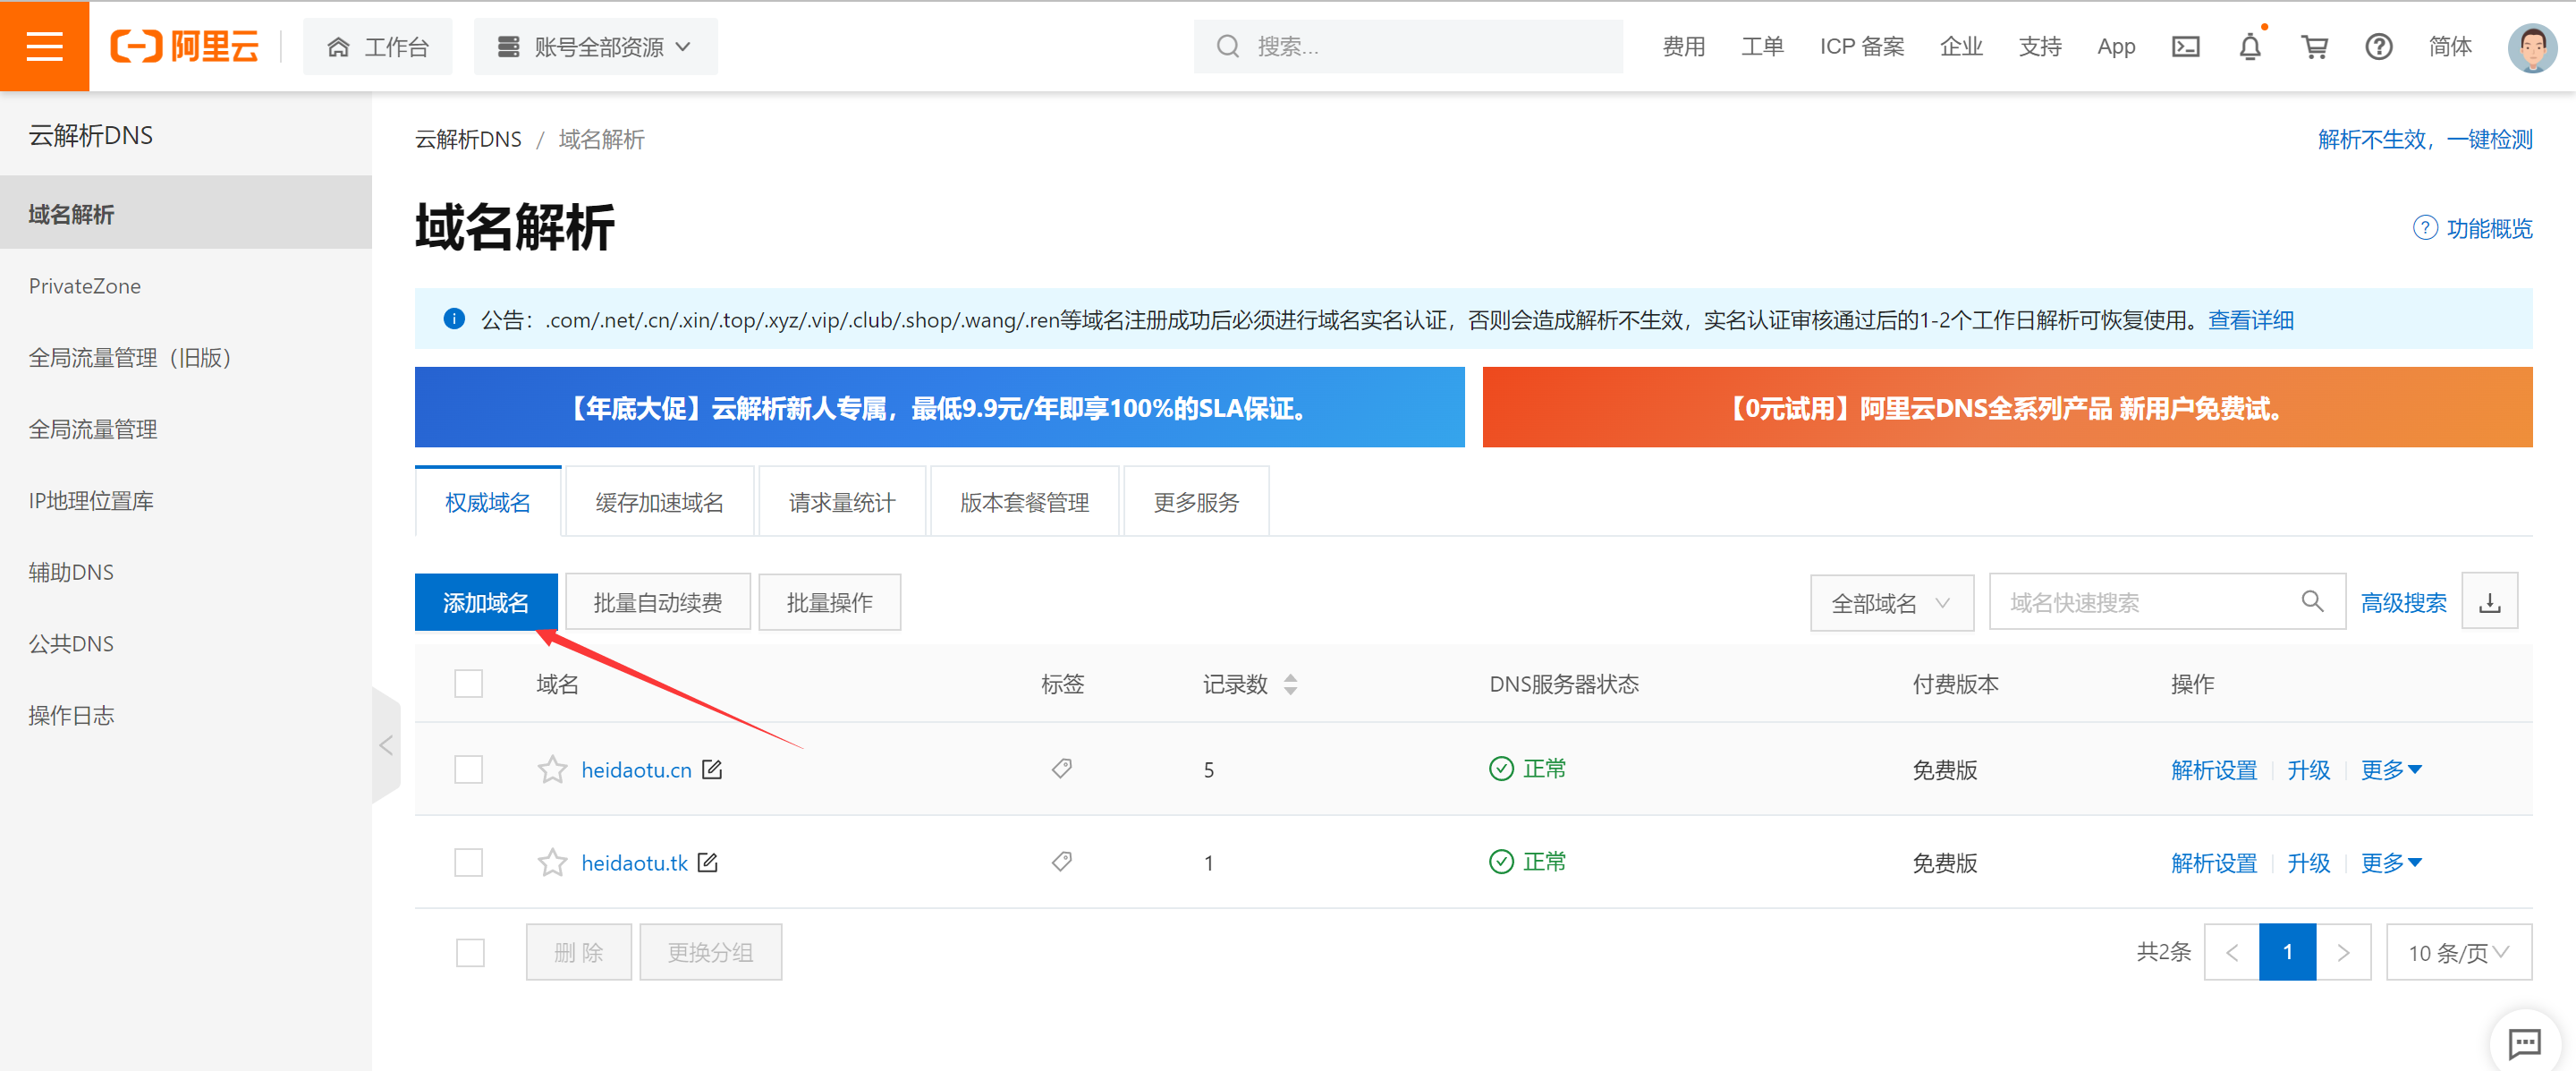Click the blue 年底大促 promo banner
Viewport: 2576px width, 1071px height.
[x=939, y=407]
